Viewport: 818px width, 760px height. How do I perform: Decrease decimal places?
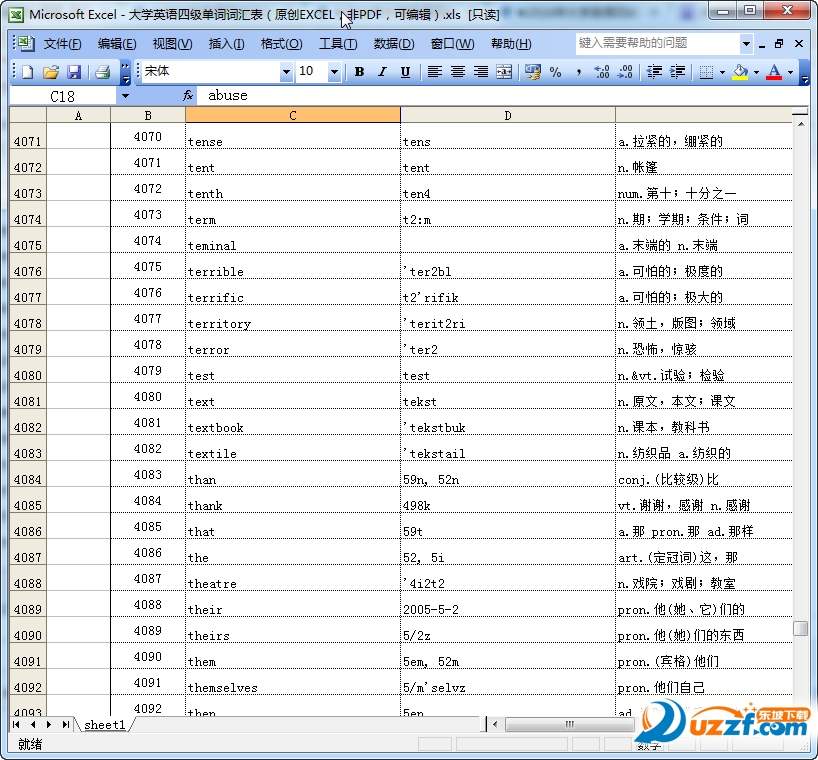[x=625, y=72]
